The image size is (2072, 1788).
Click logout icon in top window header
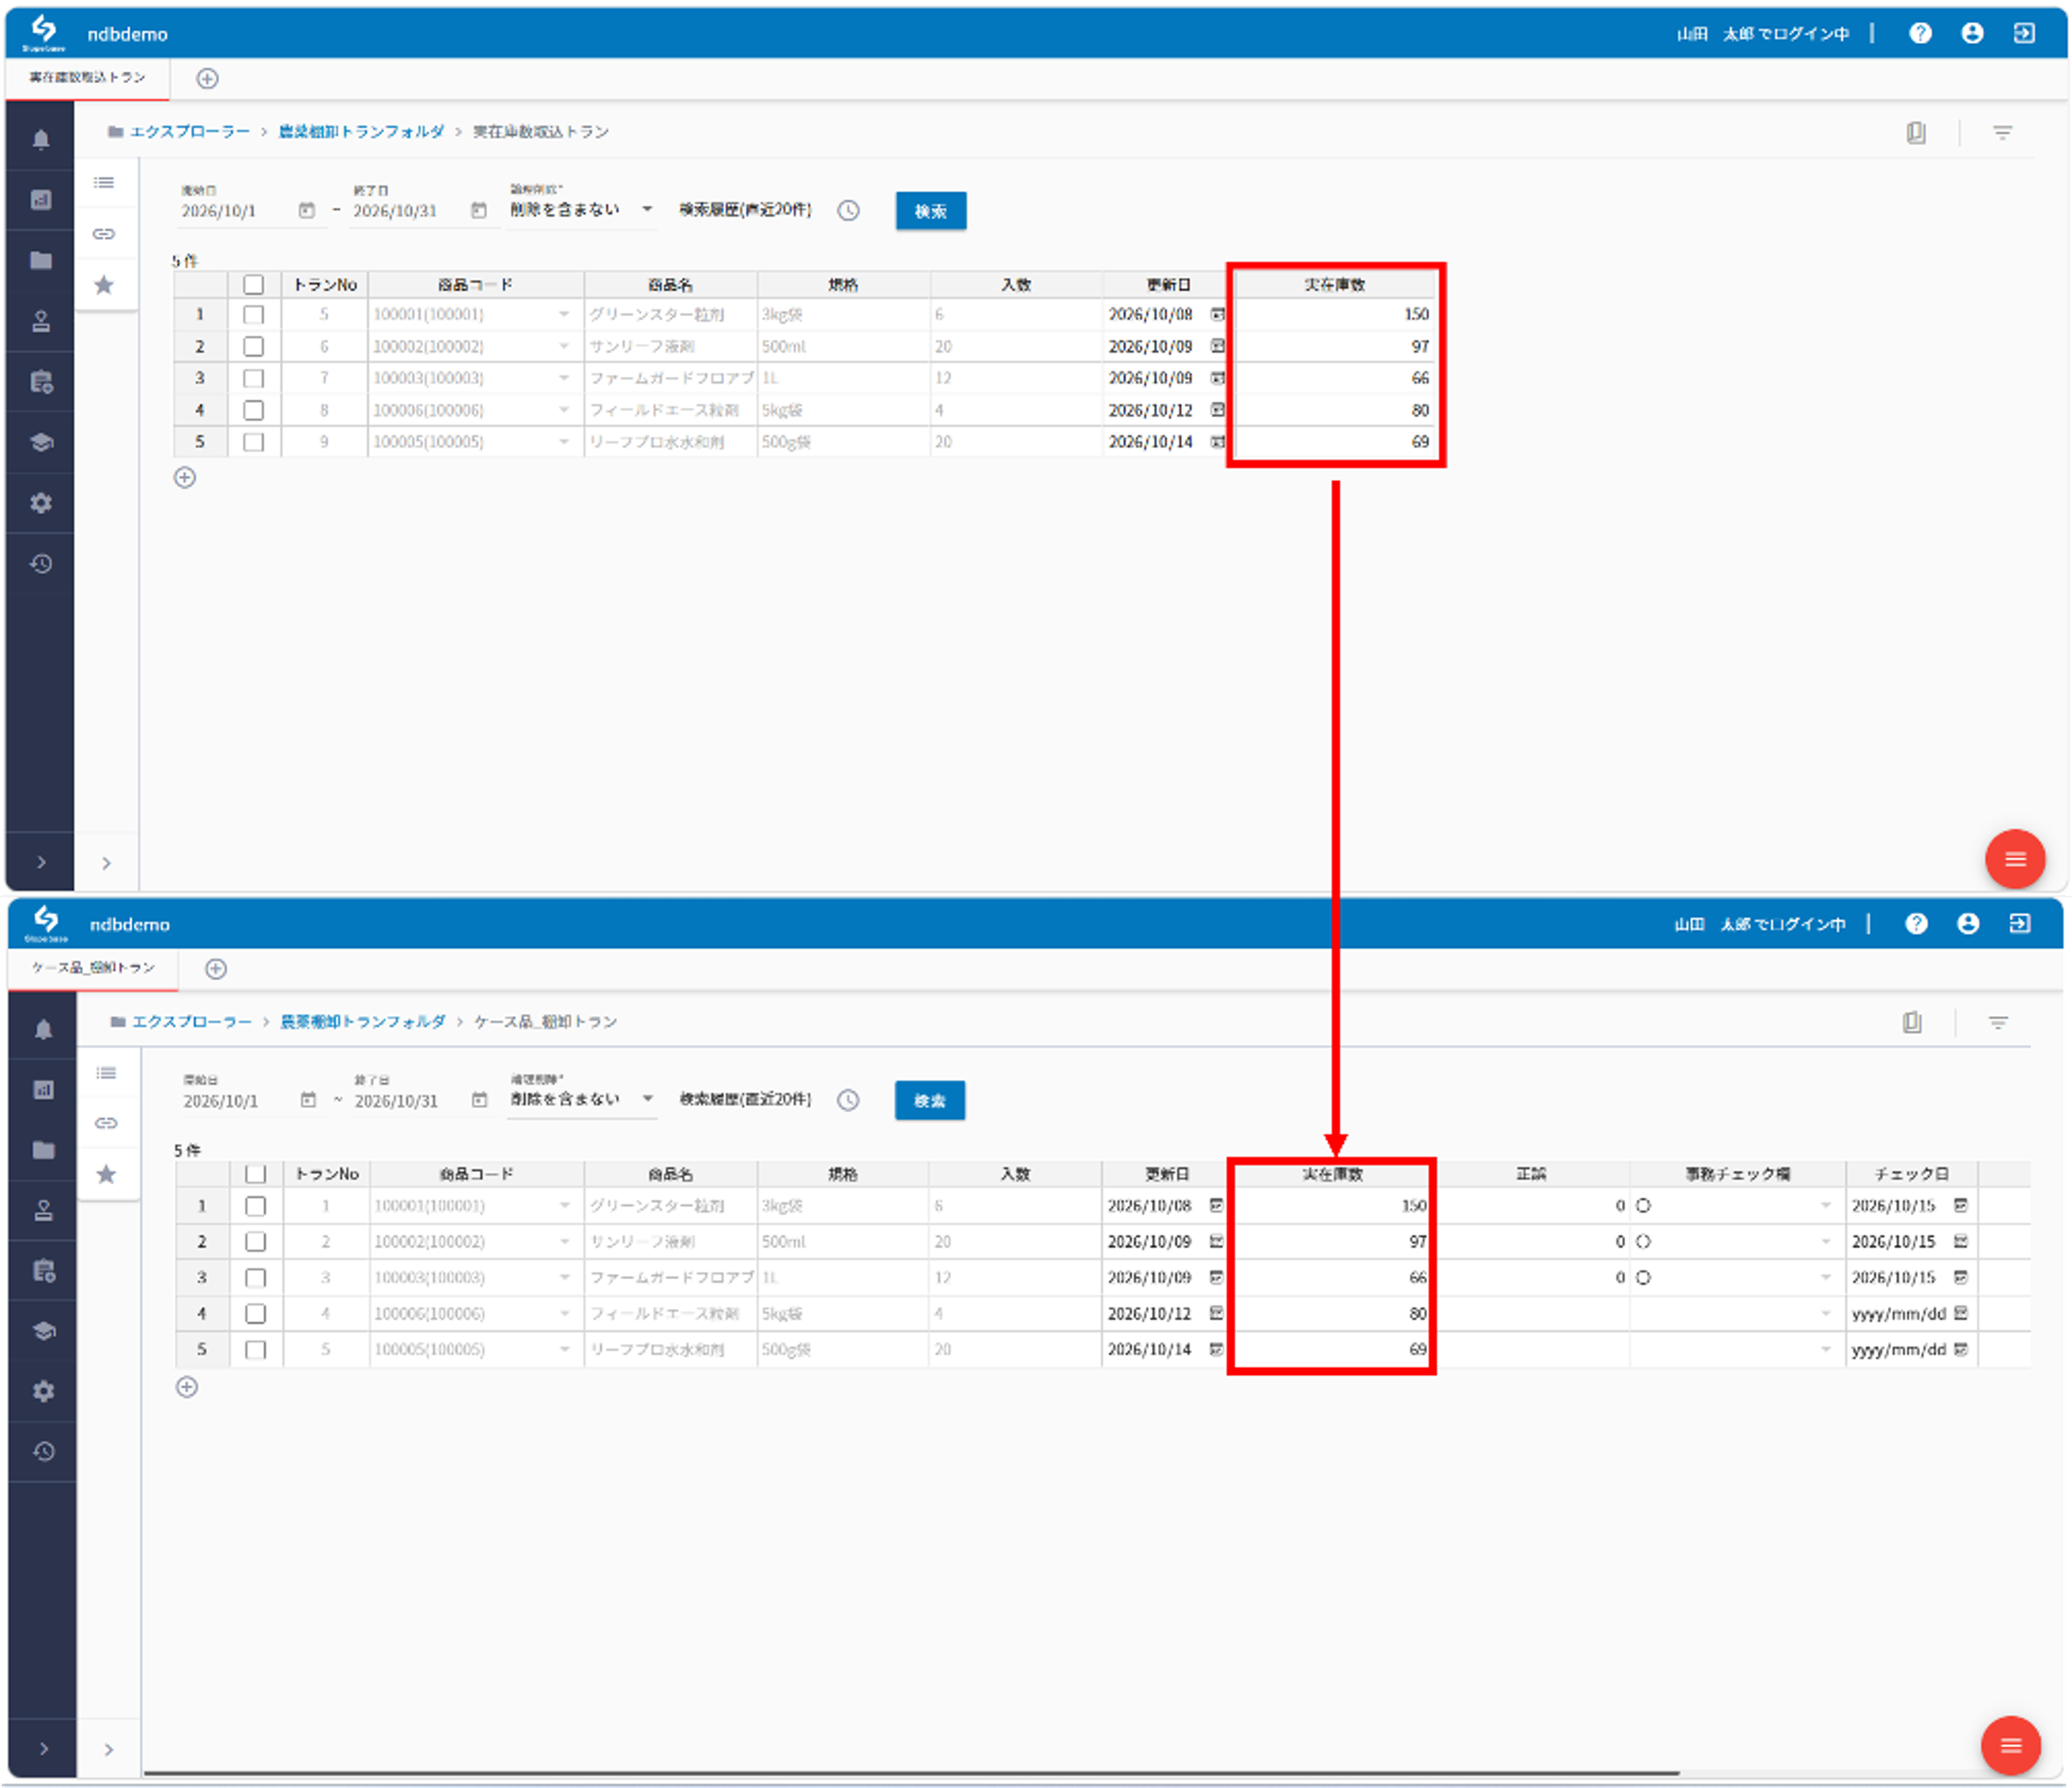[2024, 33]
